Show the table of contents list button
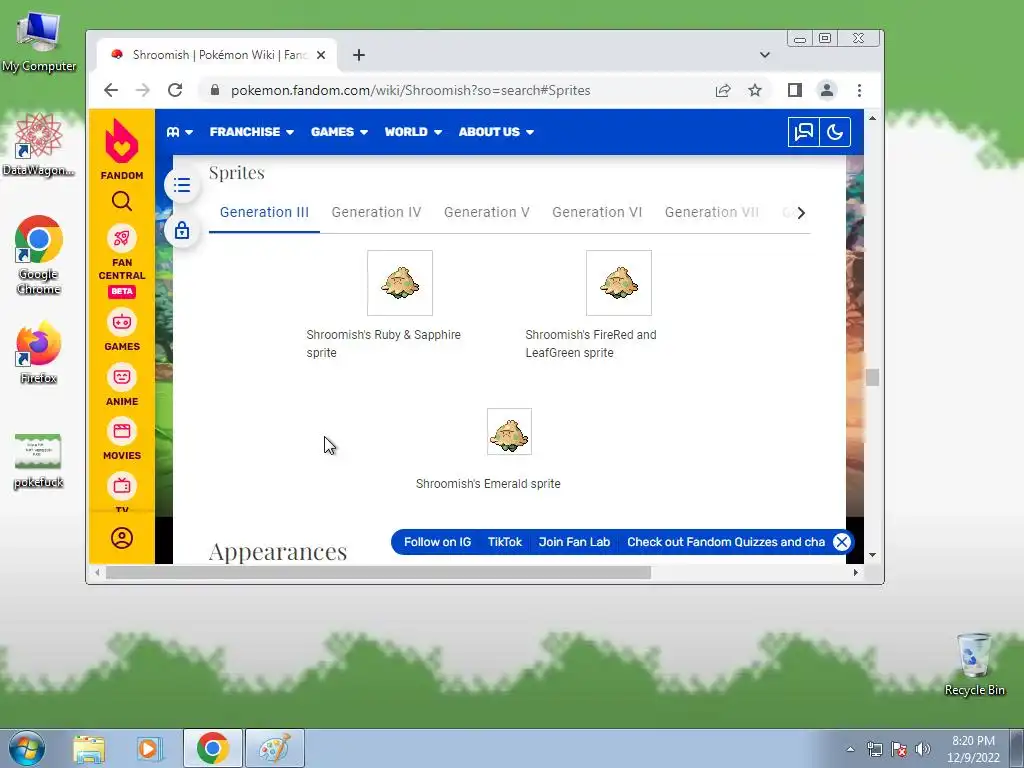 [x=182, y=185]
